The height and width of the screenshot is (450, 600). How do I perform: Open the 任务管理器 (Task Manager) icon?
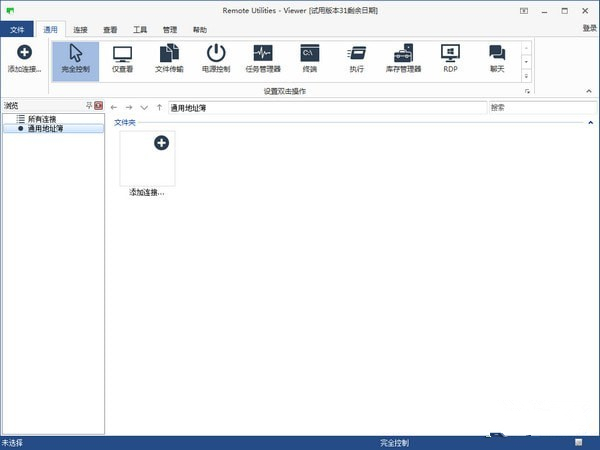263,59
